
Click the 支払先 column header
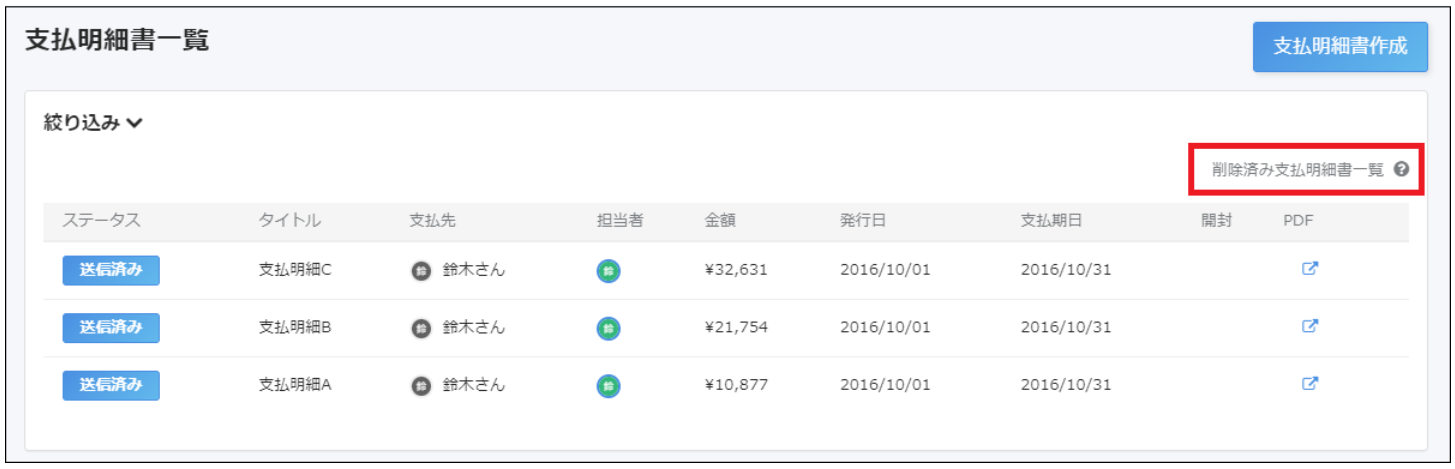tap(433, 221)
